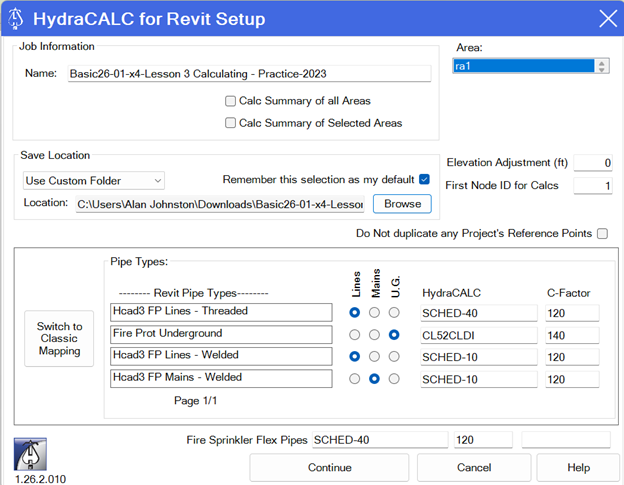Click SCHED-10 field for Hcad3 FP Lines - Welded
This screenshot has width=624, height=485.
click(x=479, y=357)
